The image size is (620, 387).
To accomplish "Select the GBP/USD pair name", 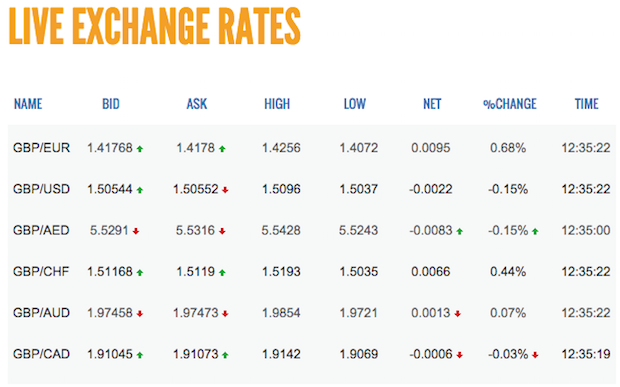I will 41,189.
